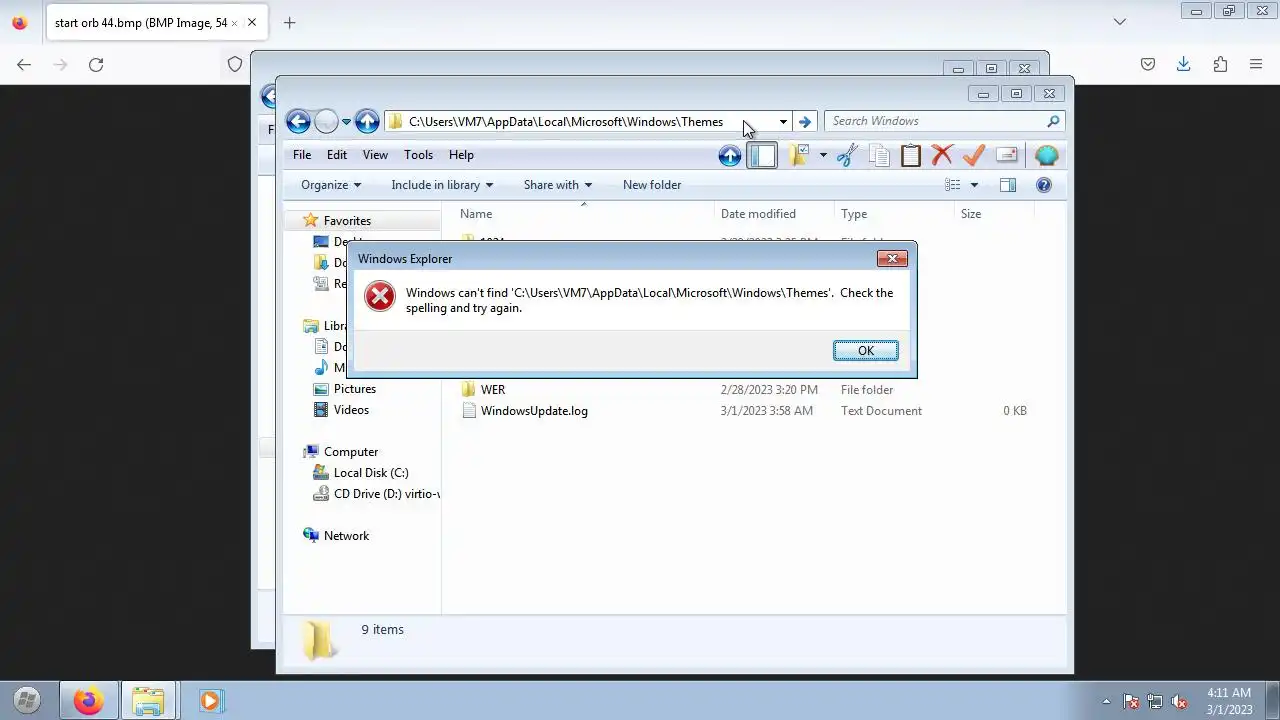The height and width of the screenshot is (720, 1280).
Task: Click the Explorer Up arrow next to address bar
Action: point(367,122)
